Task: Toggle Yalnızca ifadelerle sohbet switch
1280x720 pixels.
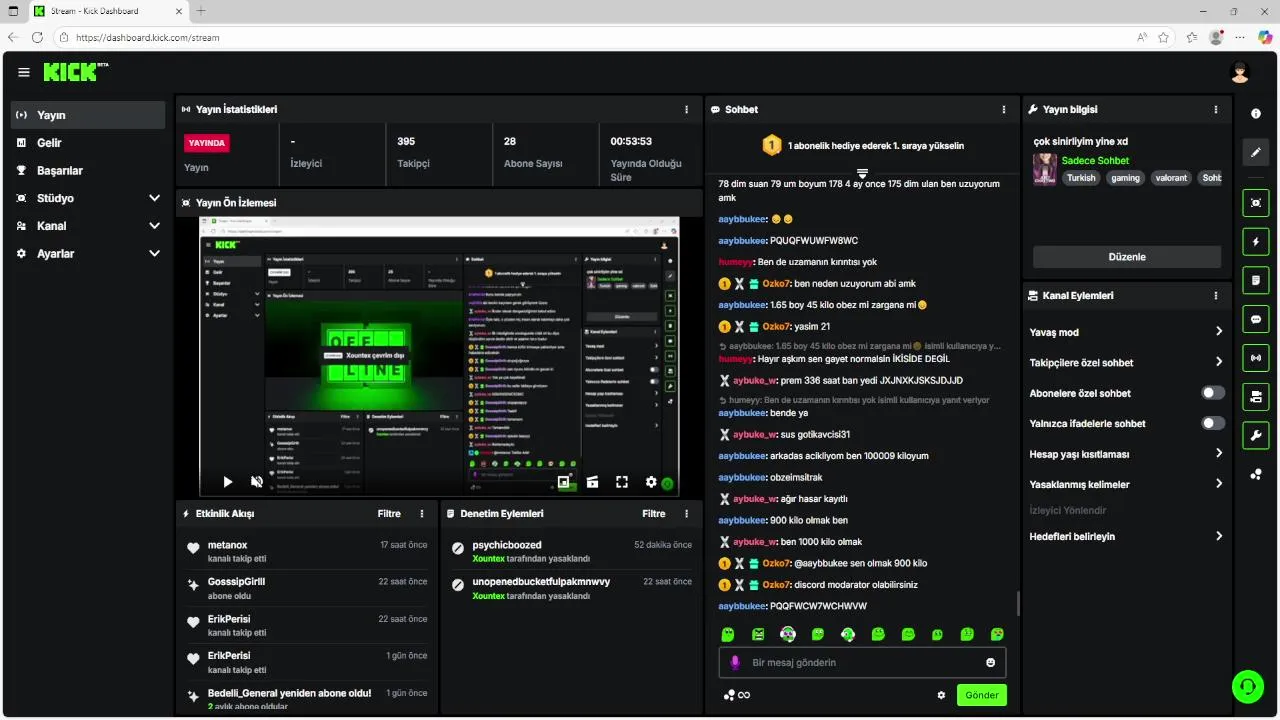Action: [1213, 423]
